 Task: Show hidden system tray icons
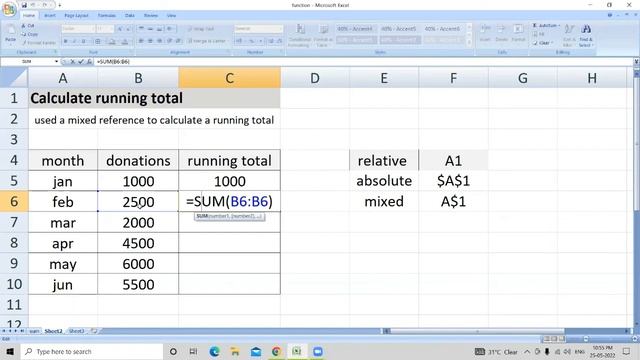pos(527,351)
